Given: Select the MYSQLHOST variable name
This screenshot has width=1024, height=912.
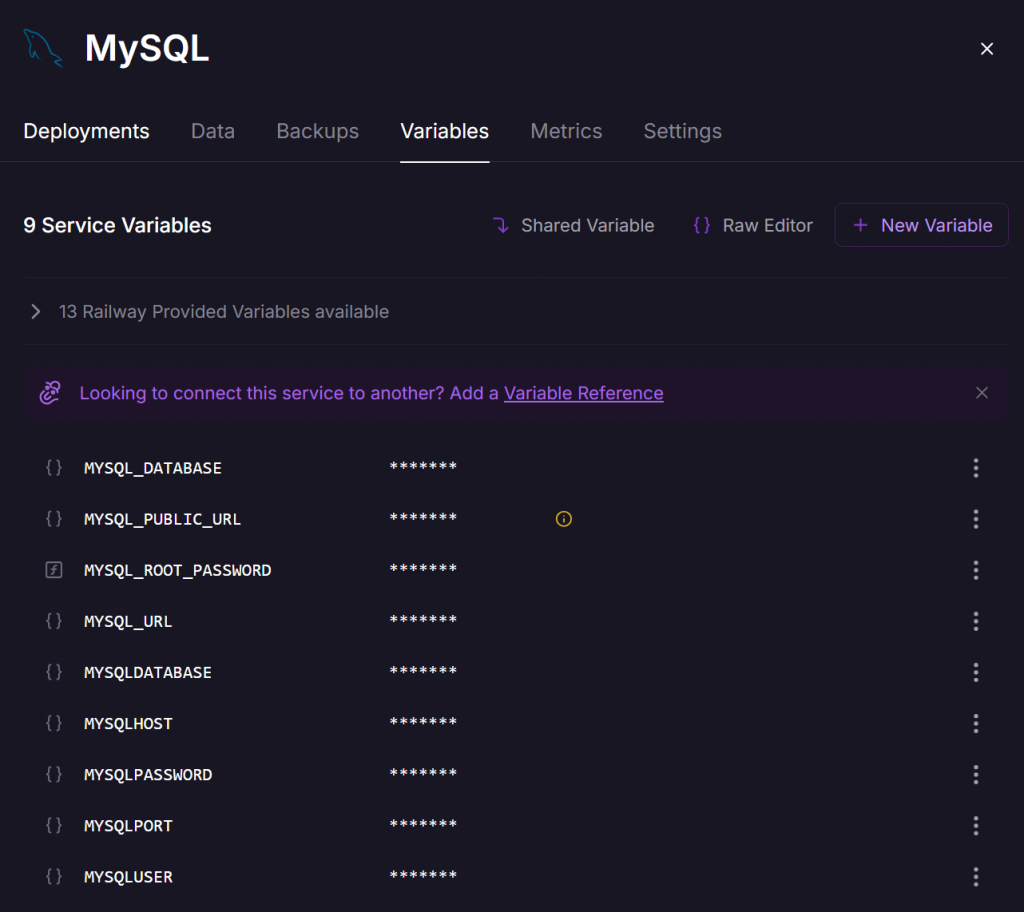Looking at the screenshot, I should coord(128,724).
